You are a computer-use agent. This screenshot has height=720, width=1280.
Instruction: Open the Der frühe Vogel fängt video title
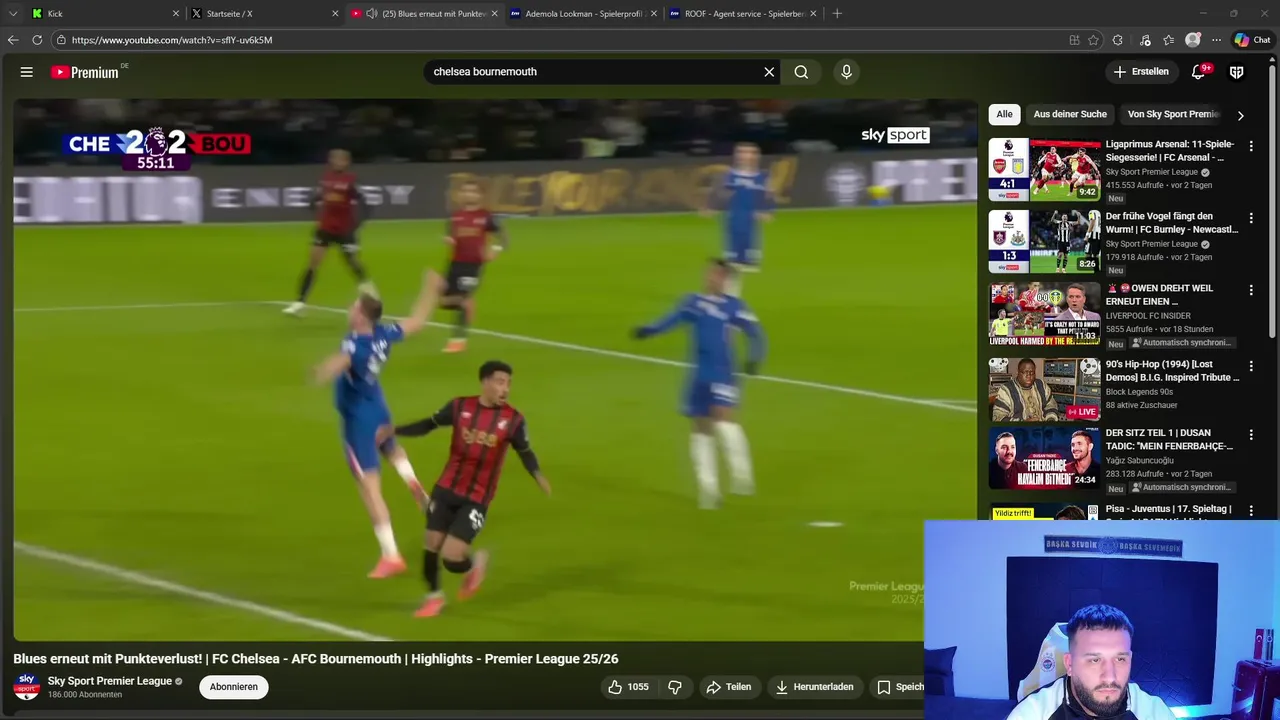pyautogui.click(x=1172, y=223)
